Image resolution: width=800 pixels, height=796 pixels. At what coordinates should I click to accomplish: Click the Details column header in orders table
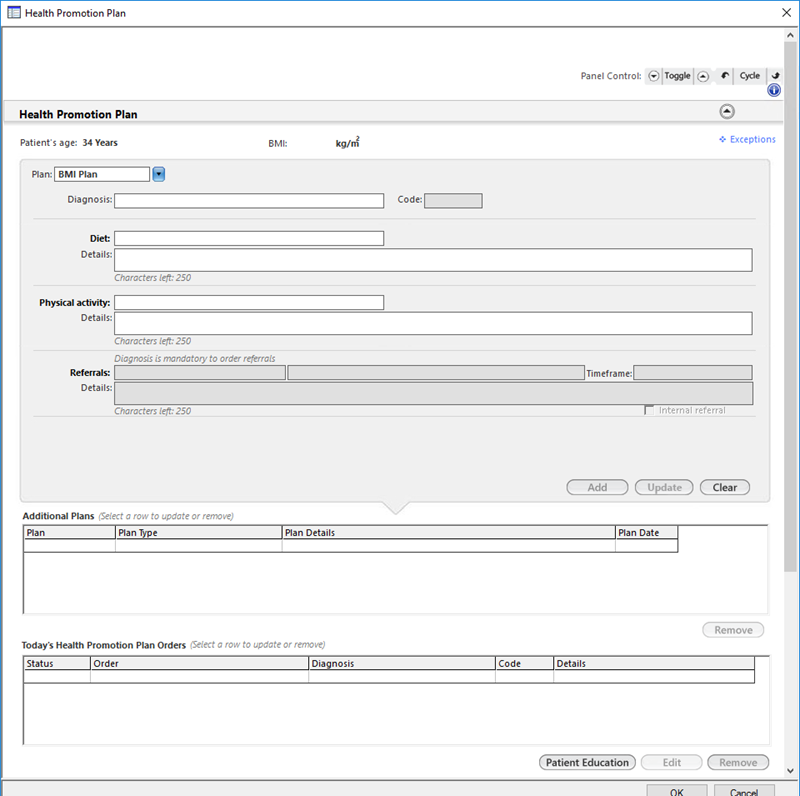654,663
